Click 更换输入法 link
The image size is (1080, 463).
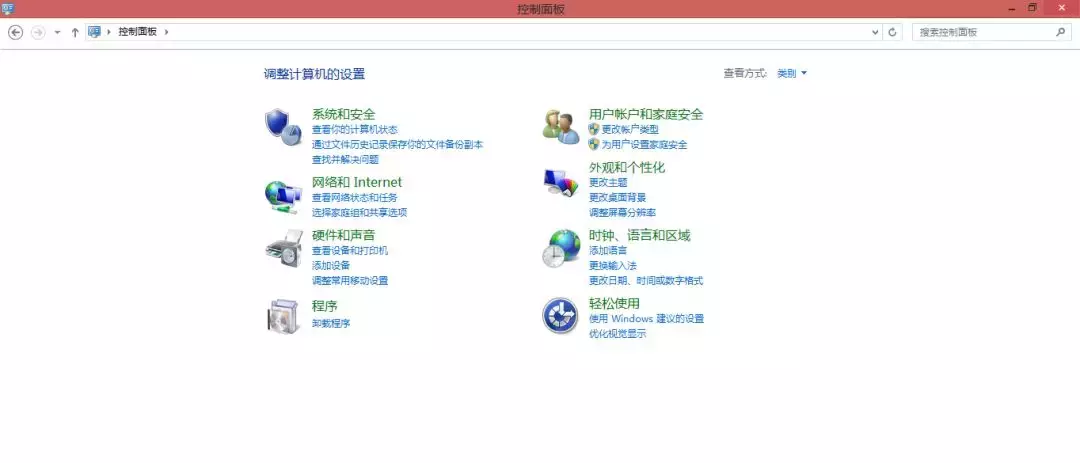612,265
